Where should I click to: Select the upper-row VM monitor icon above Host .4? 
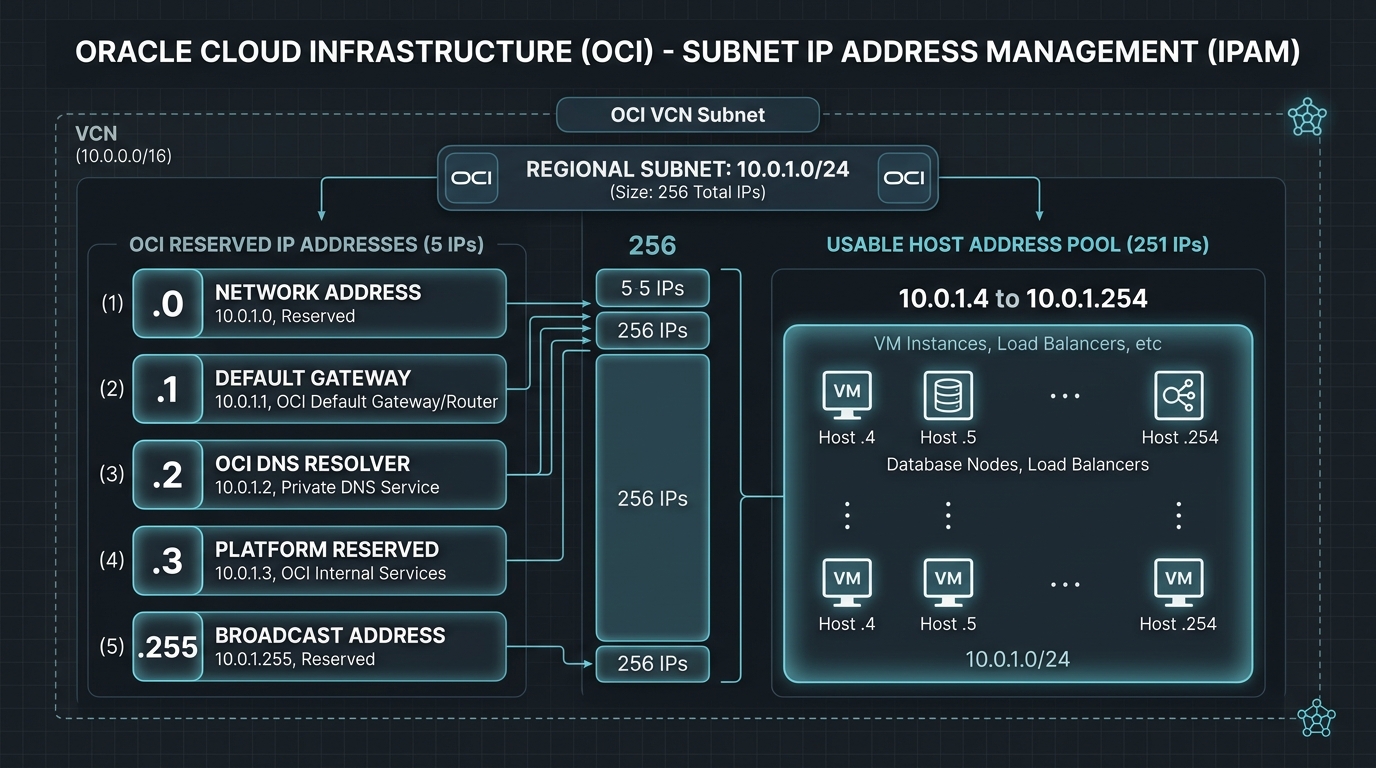tap(847, 396)
